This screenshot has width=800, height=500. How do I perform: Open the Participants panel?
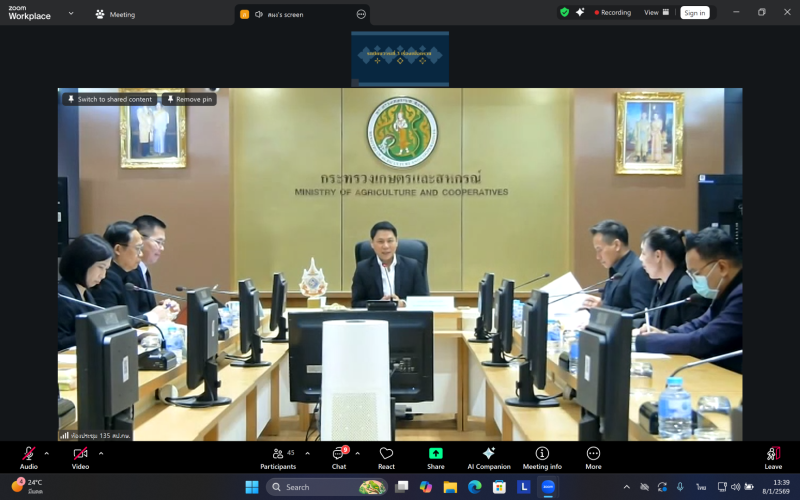click(278, 458)
